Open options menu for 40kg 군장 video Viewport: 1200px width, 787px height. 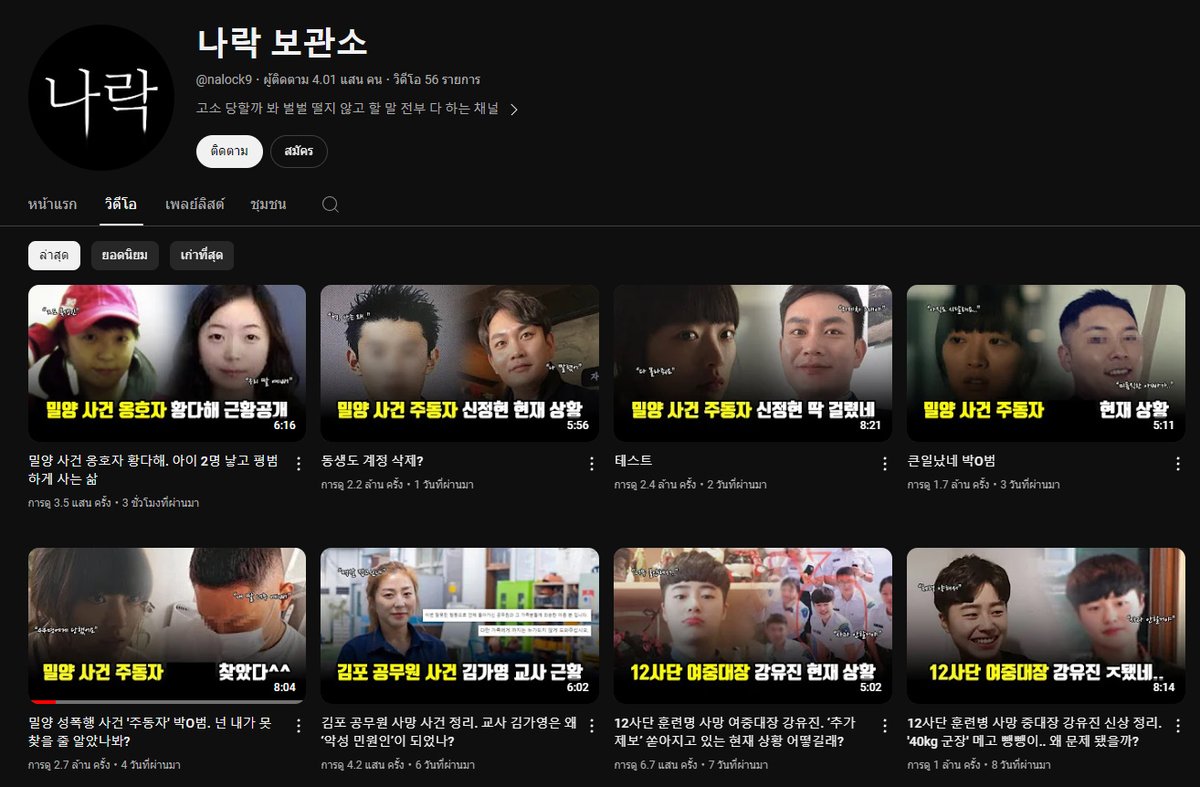click(x=1177, y=726)
